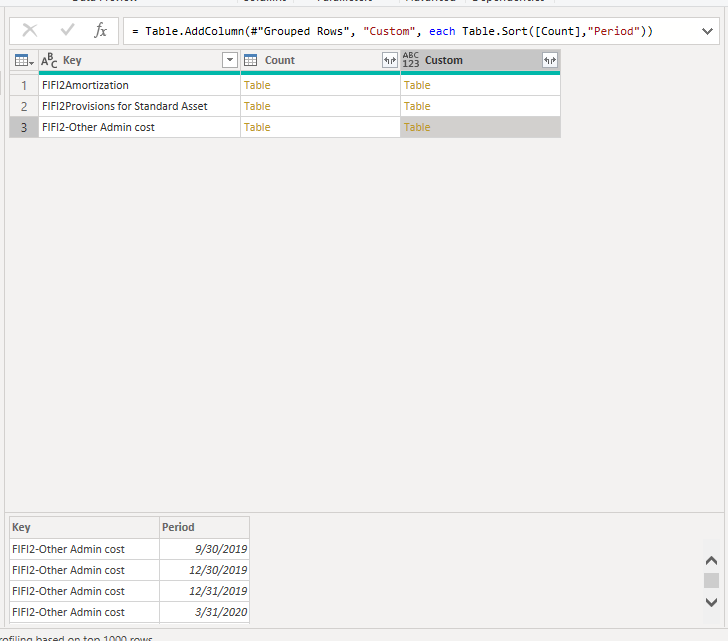Cancel formula edit with X icon
The height and width of the screenshot is (641, 728).
coord(30,31)
